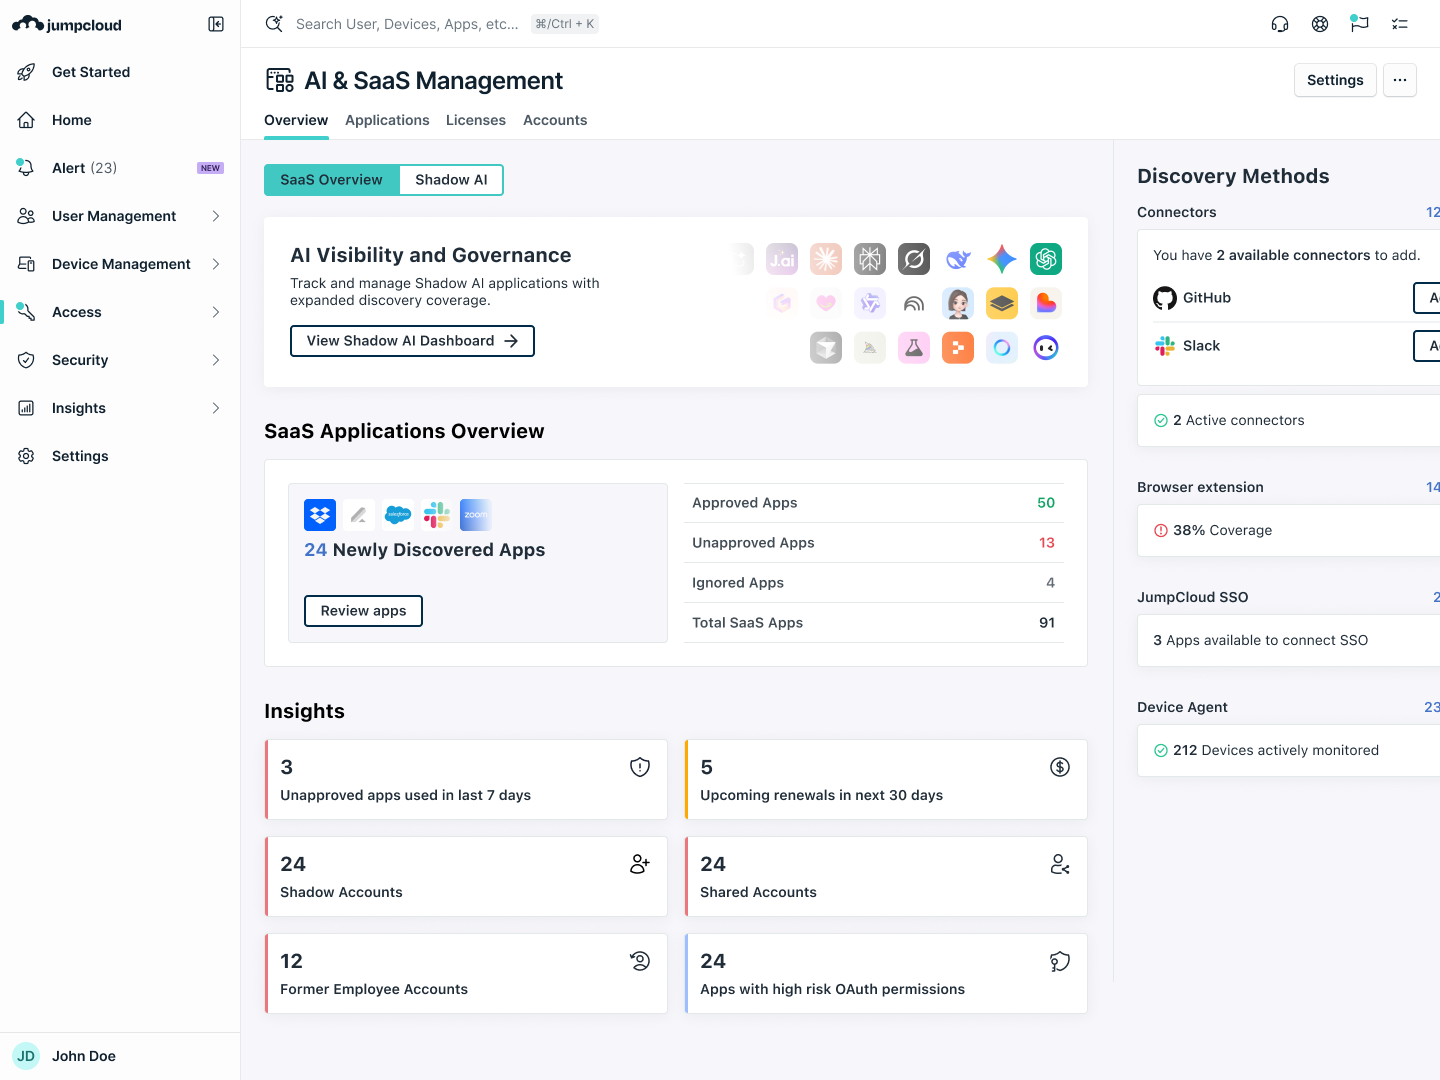Image resolution: width=1440 pixels, height=1080 pixels.
Task: Click the flag icon with notification dot
Action: coord(1359,23)
